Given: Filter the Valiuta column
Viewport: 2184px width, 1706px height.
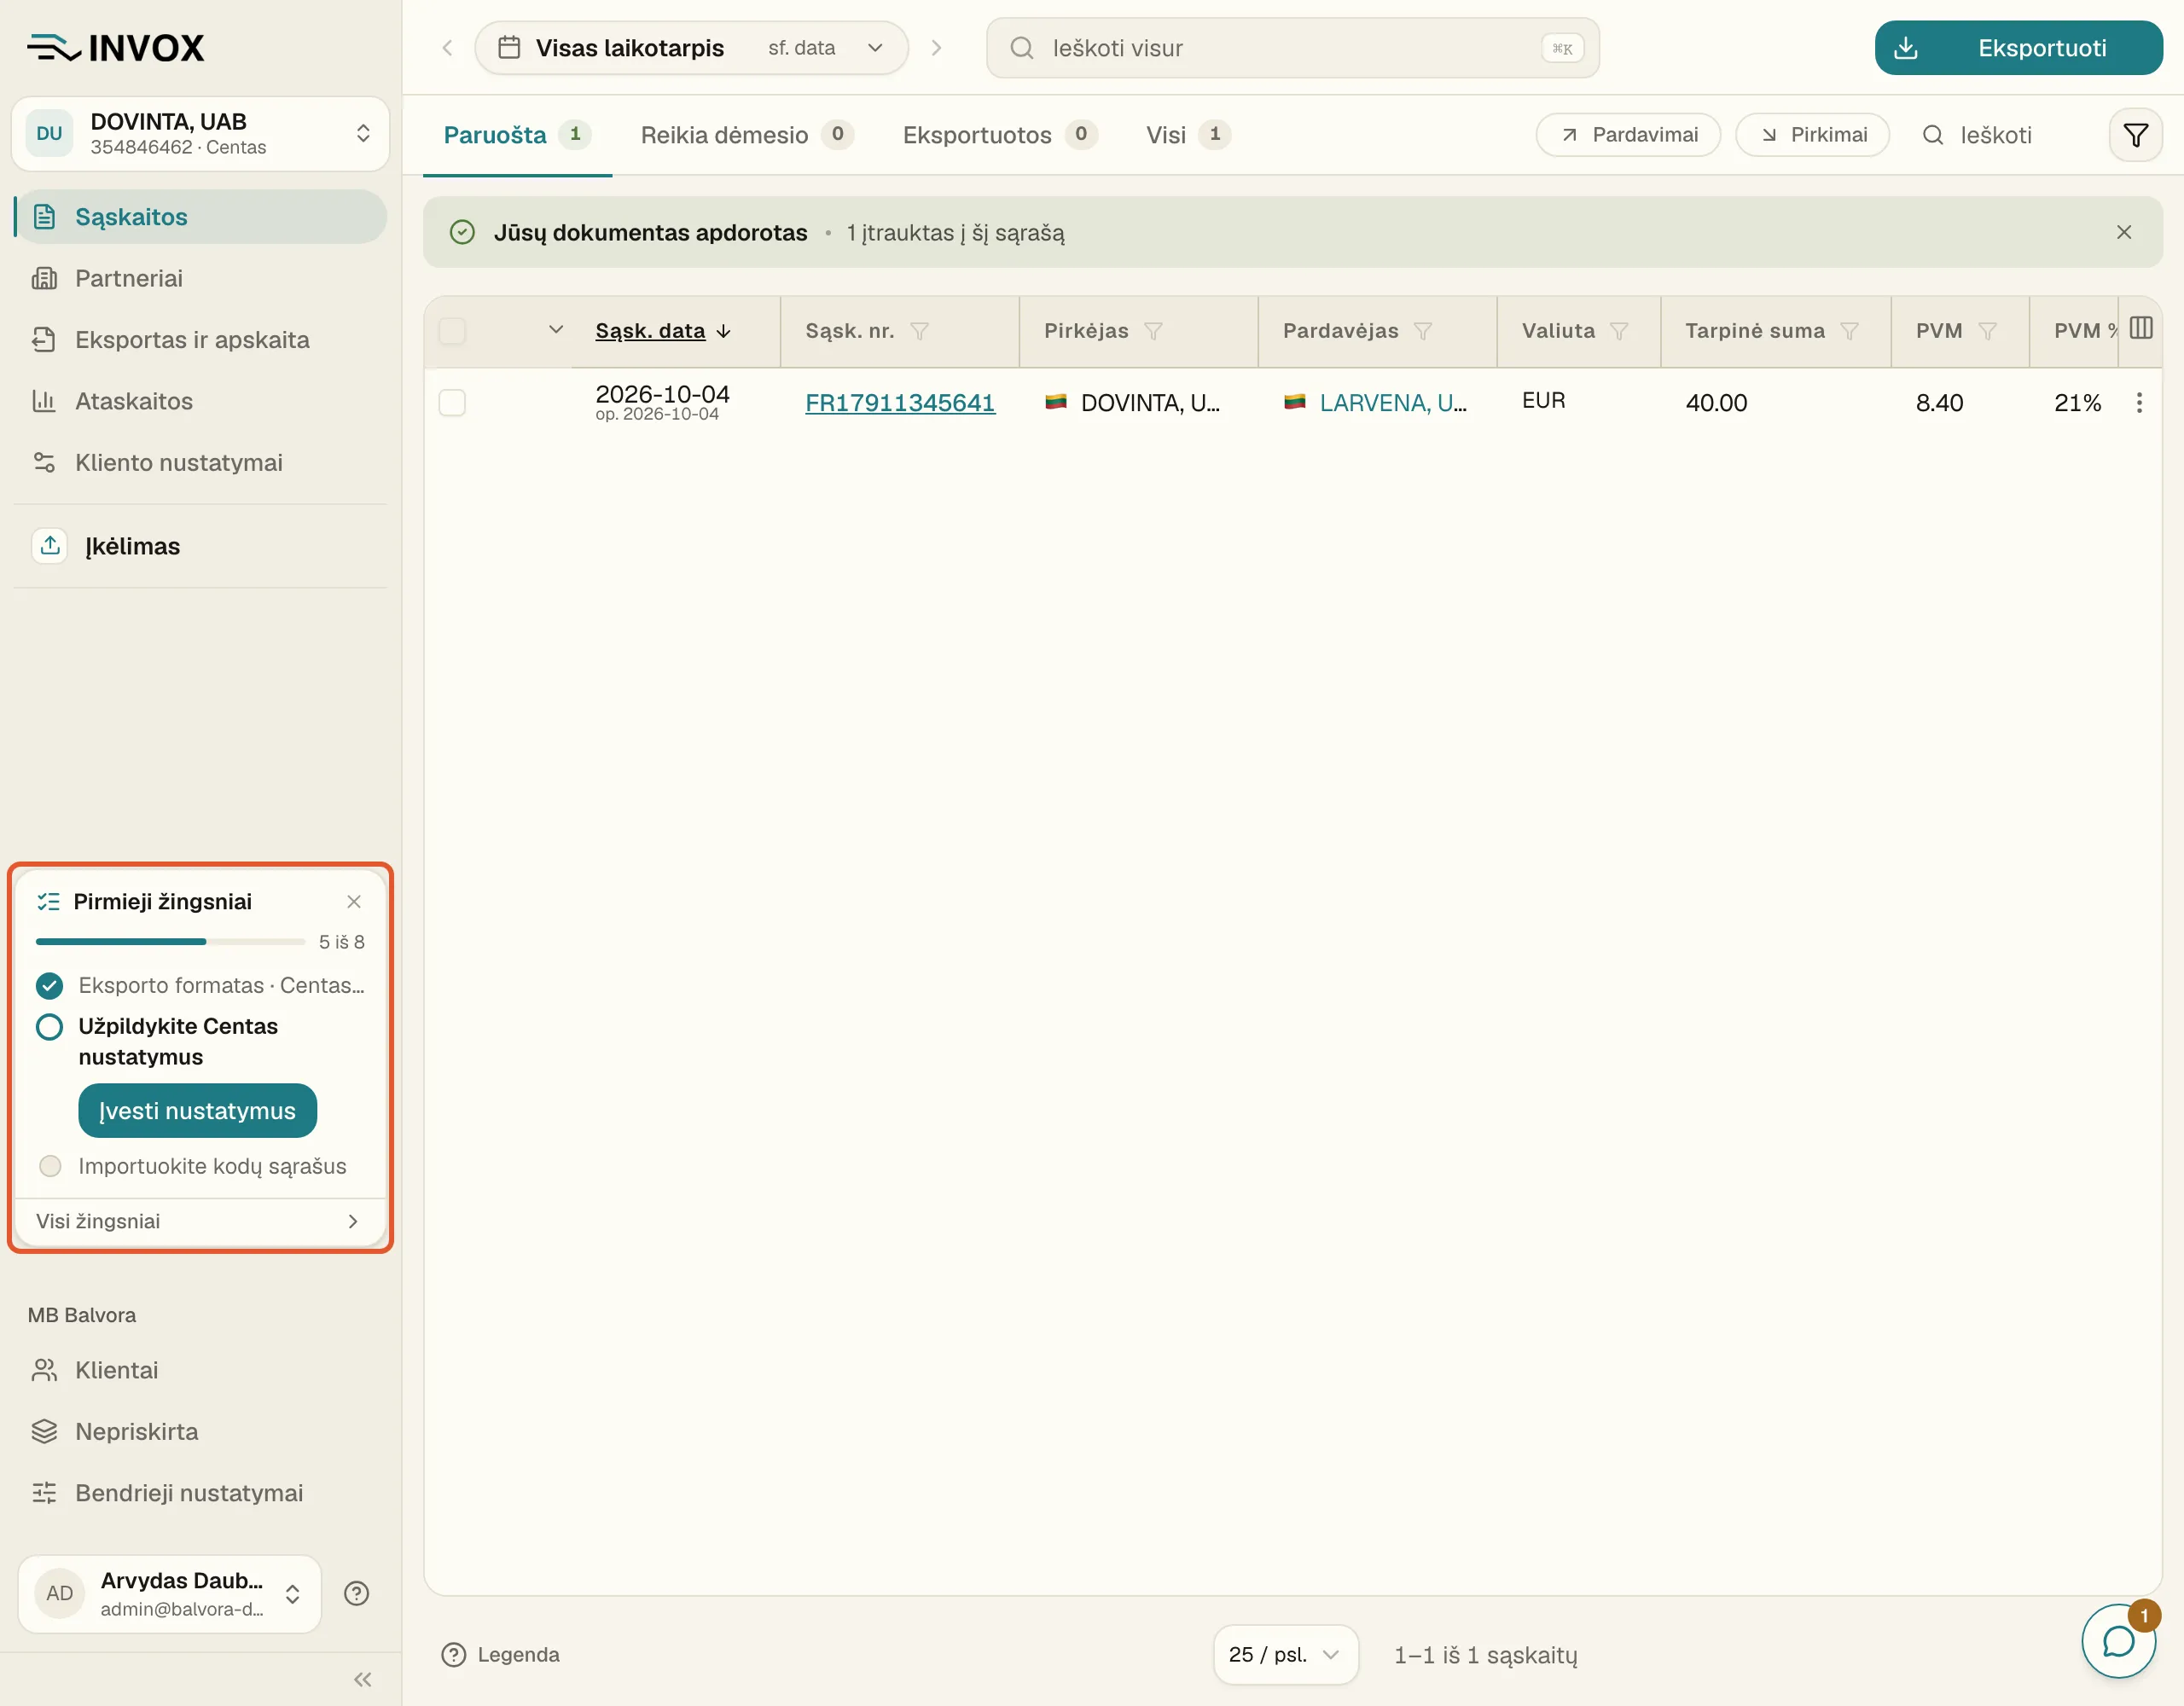Looking at the screenshot, I should (1619, 331).
